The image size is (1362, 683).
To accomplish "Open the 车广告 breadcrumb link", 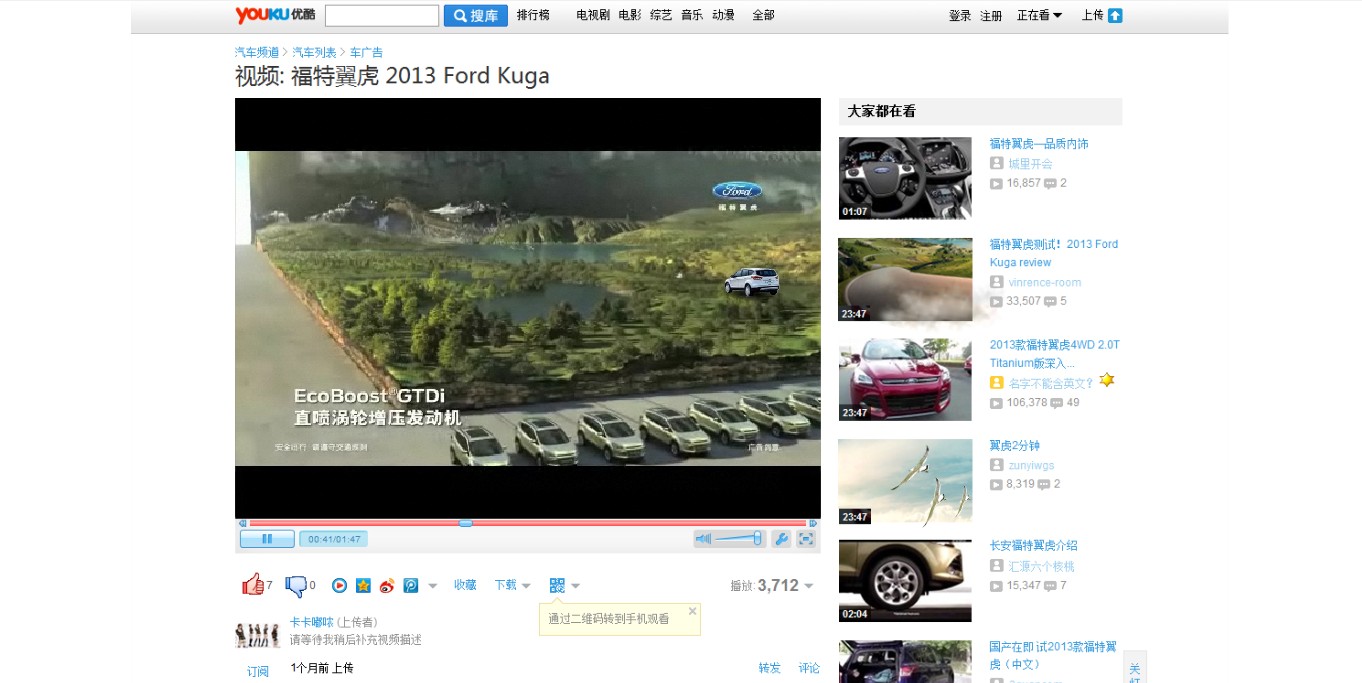I will click(x=366, y=52).
